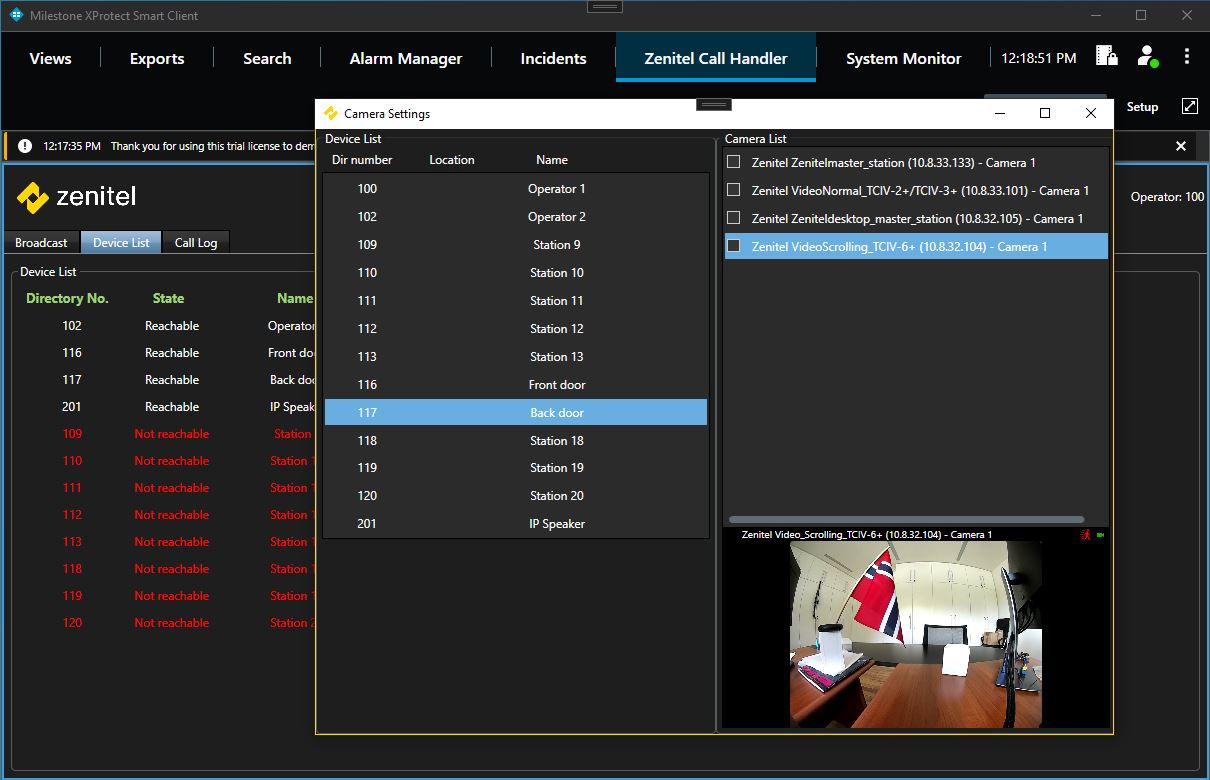This screenshot has width=1210, height=780.
Task: Open the user account status icon
Action: click(x=1147, y=56)
